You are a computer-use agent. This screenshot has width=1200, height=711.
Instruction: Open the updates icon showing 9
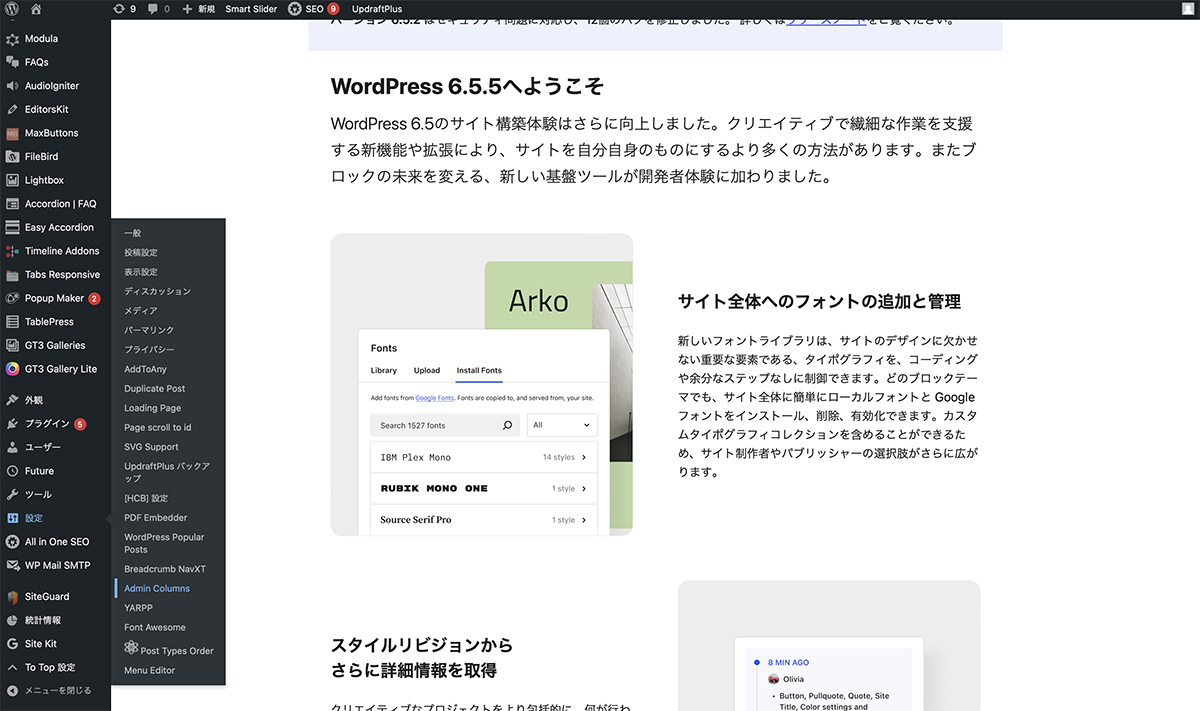(x=119, y=9)
